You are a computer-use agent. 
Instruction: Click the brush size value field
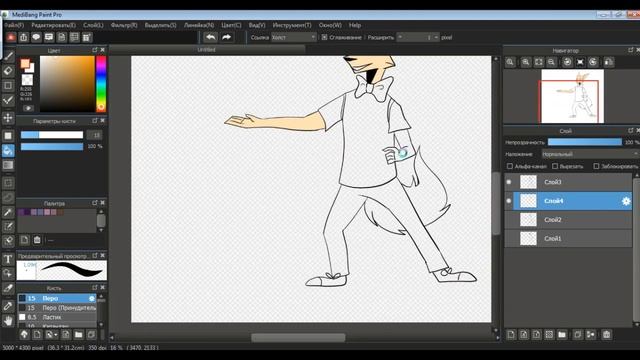pos(95,135)
